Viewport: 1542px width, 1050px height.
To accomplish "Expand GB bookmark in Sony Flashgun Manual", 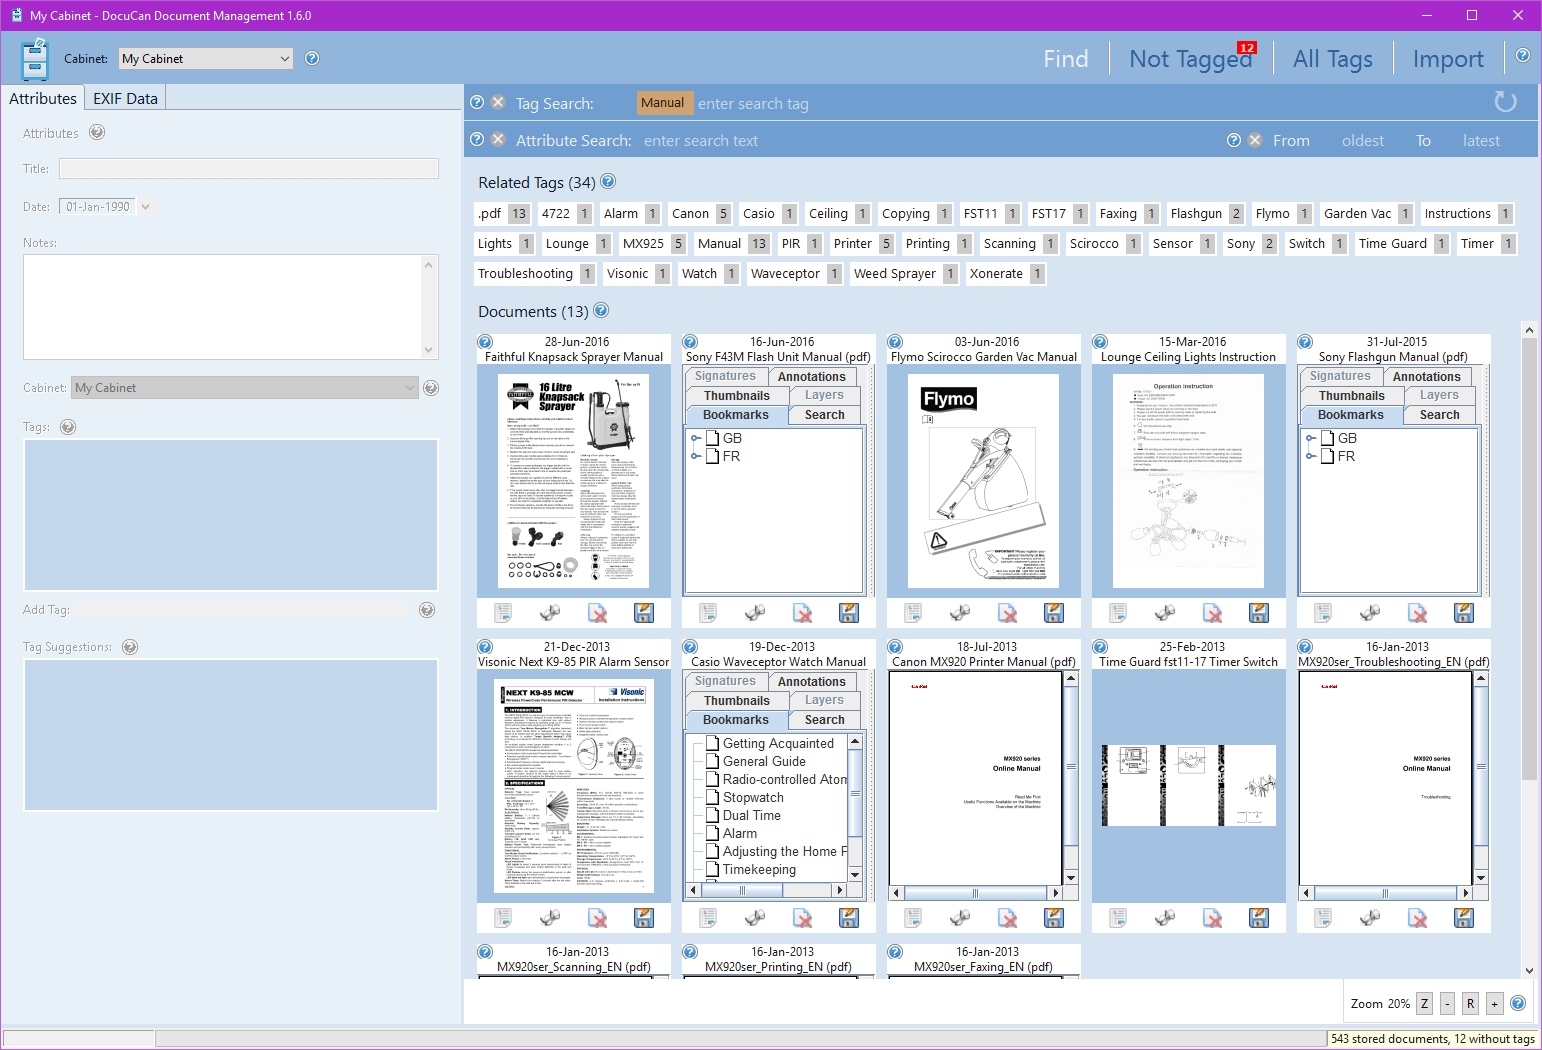I will [1311, 438].
